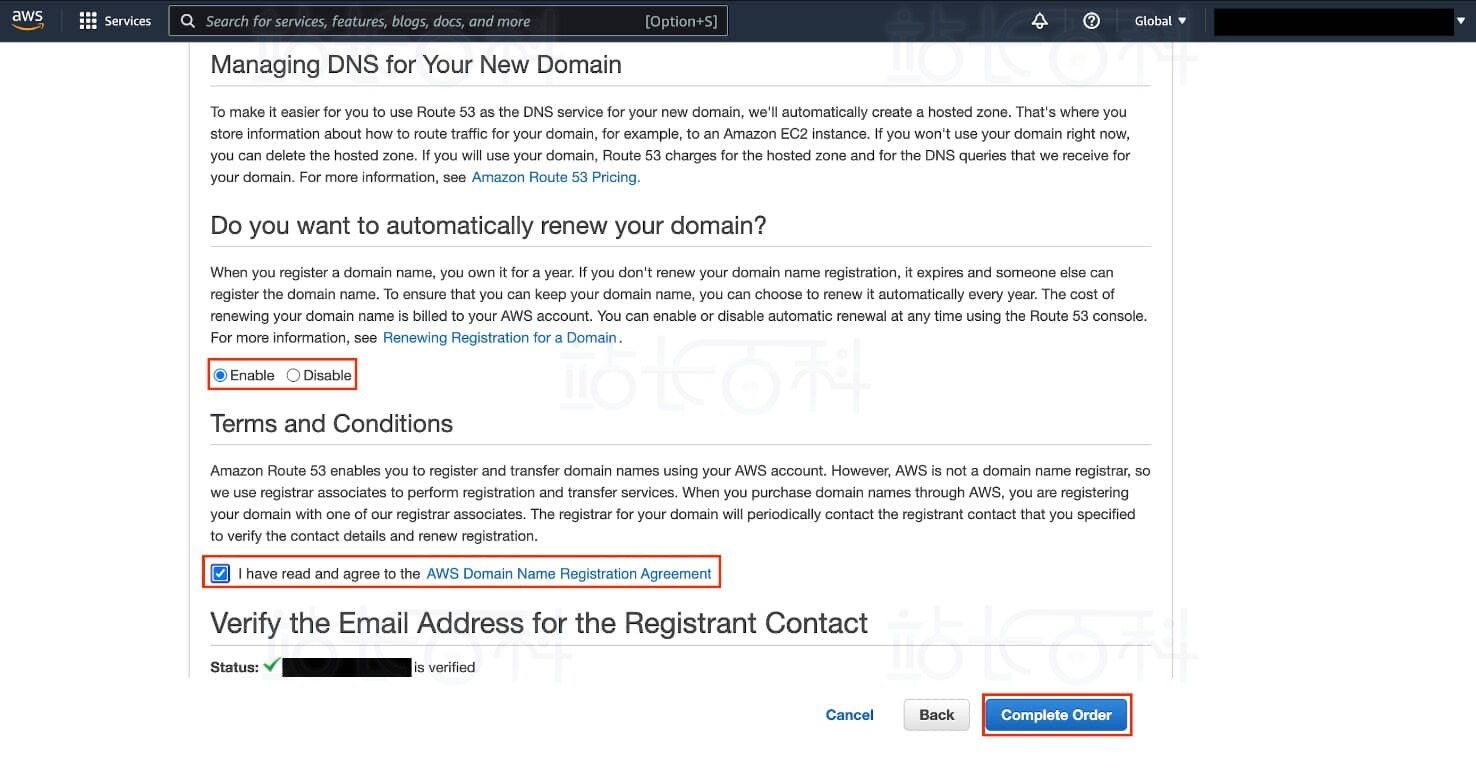The height and width of the screenshot is (768, 1476).
Task: Click the Global dropdown arrow
Action: click(1182, 21)
